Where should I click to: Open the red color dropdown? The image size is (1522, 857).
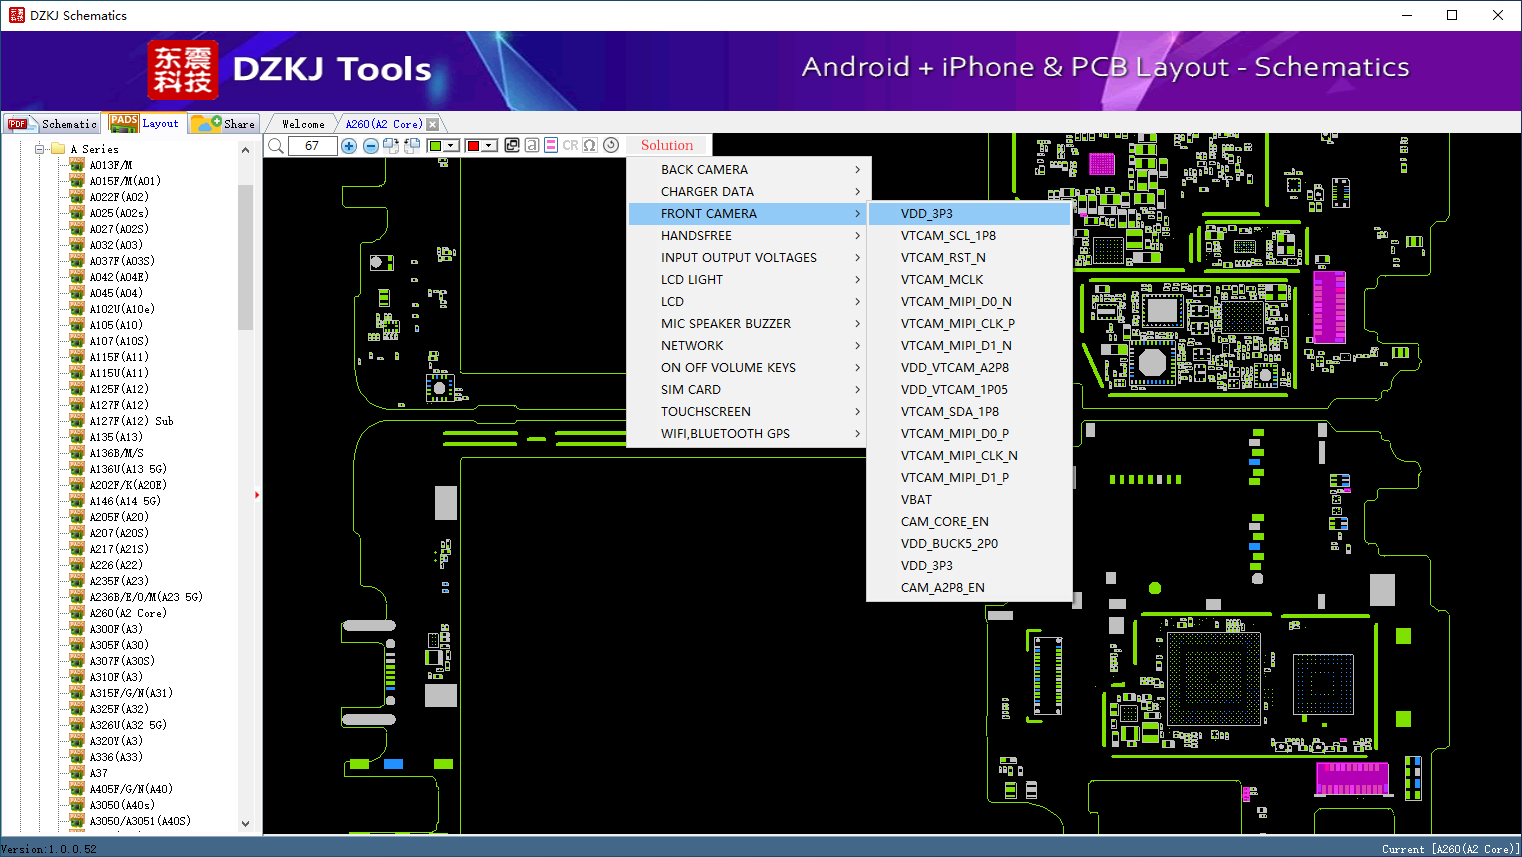point(489,146)
